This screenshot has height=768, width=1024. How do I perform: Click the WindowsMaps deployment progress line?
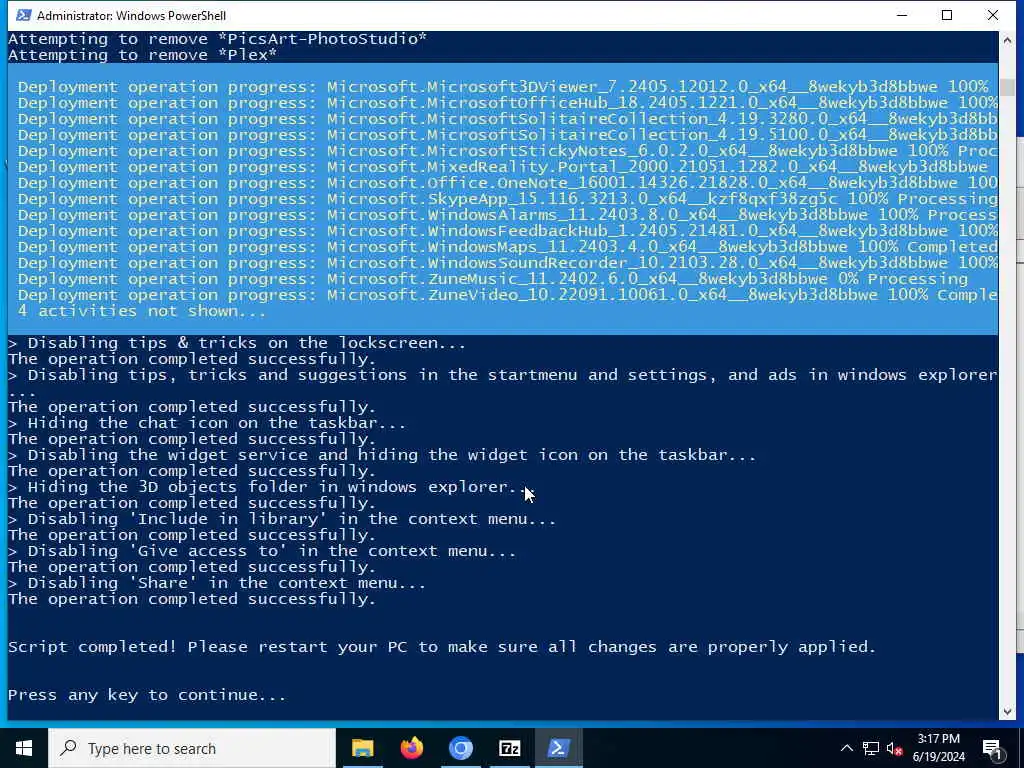tap(507, 246)
